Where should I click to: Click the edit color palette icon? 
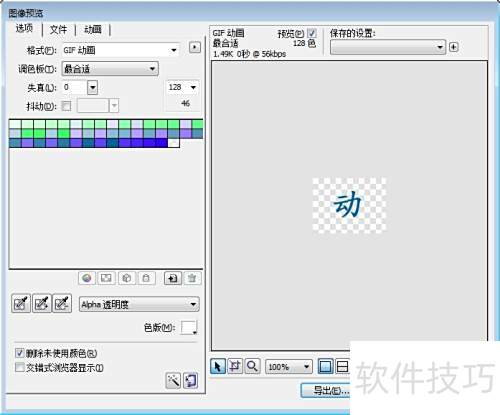(87, 278)
